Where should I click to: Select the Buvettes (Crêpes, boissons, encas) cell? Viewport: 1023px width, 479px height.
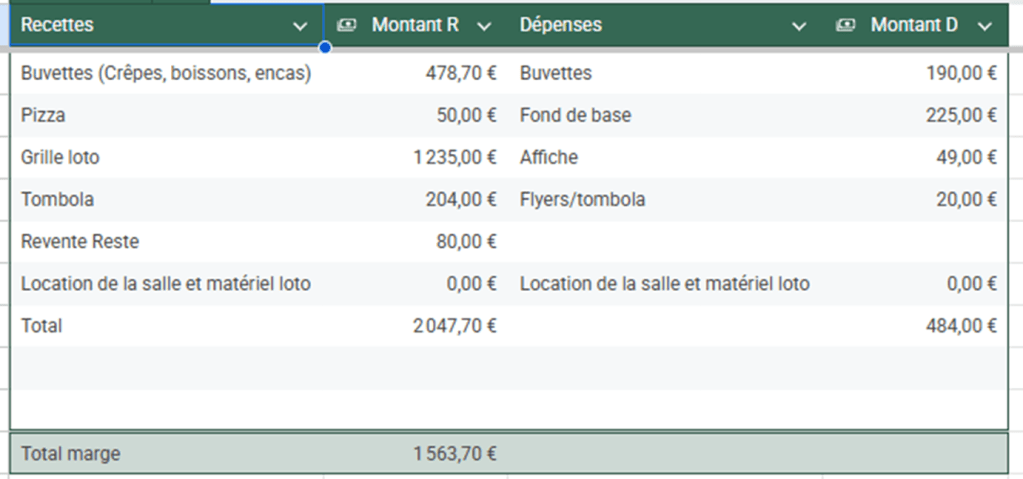coord(166,73)
